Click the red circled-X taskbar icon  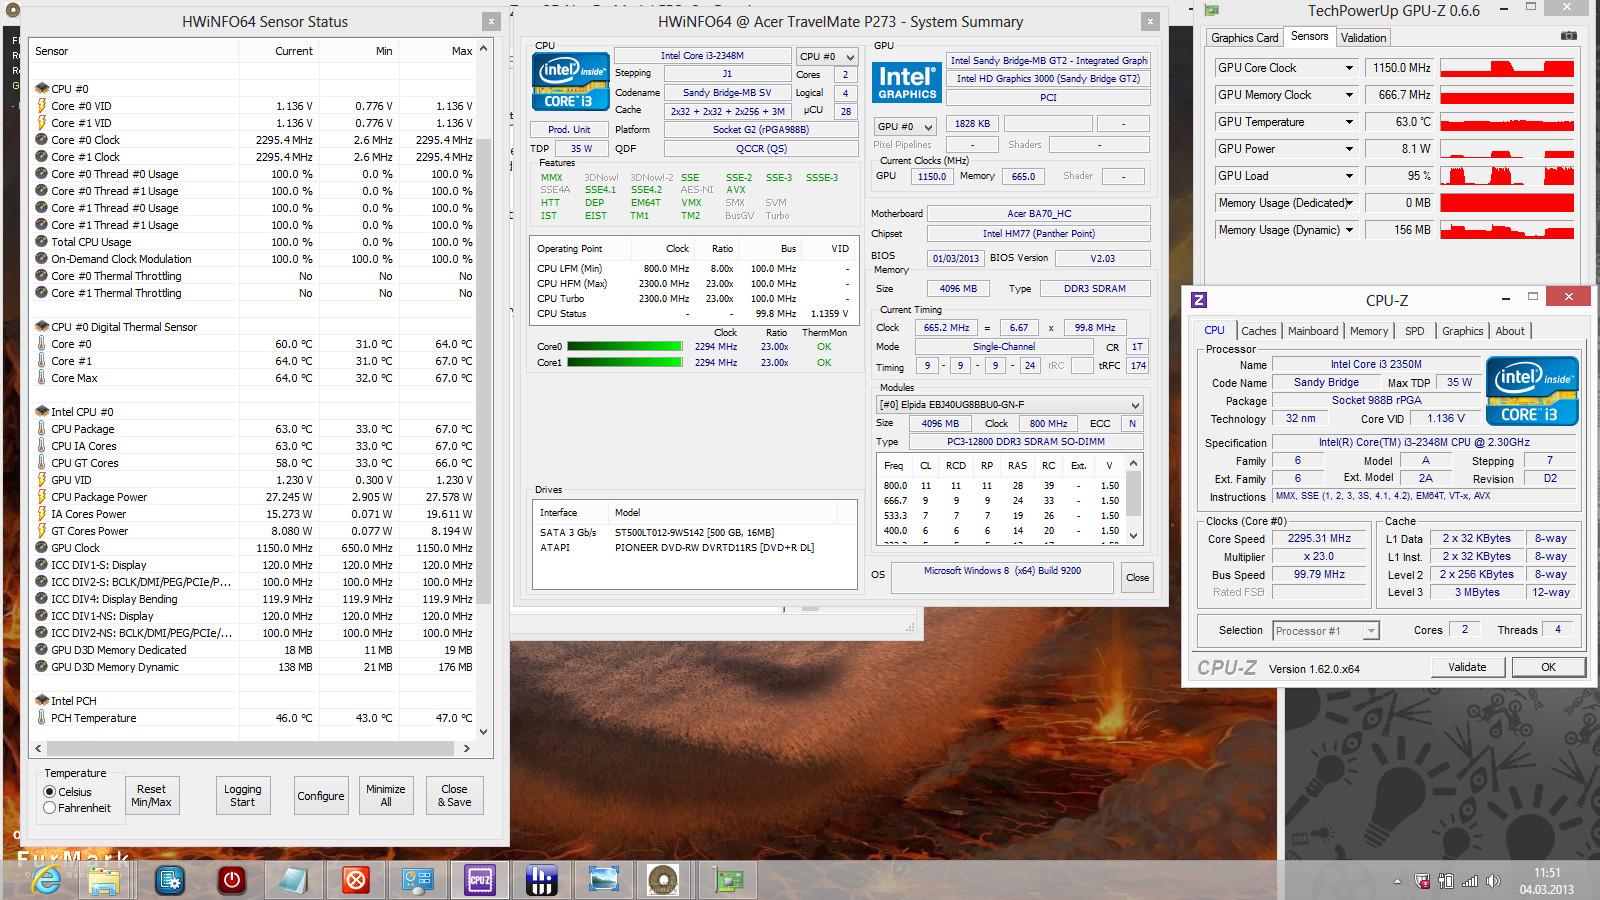pyautogui.click(x=355, y=880)
